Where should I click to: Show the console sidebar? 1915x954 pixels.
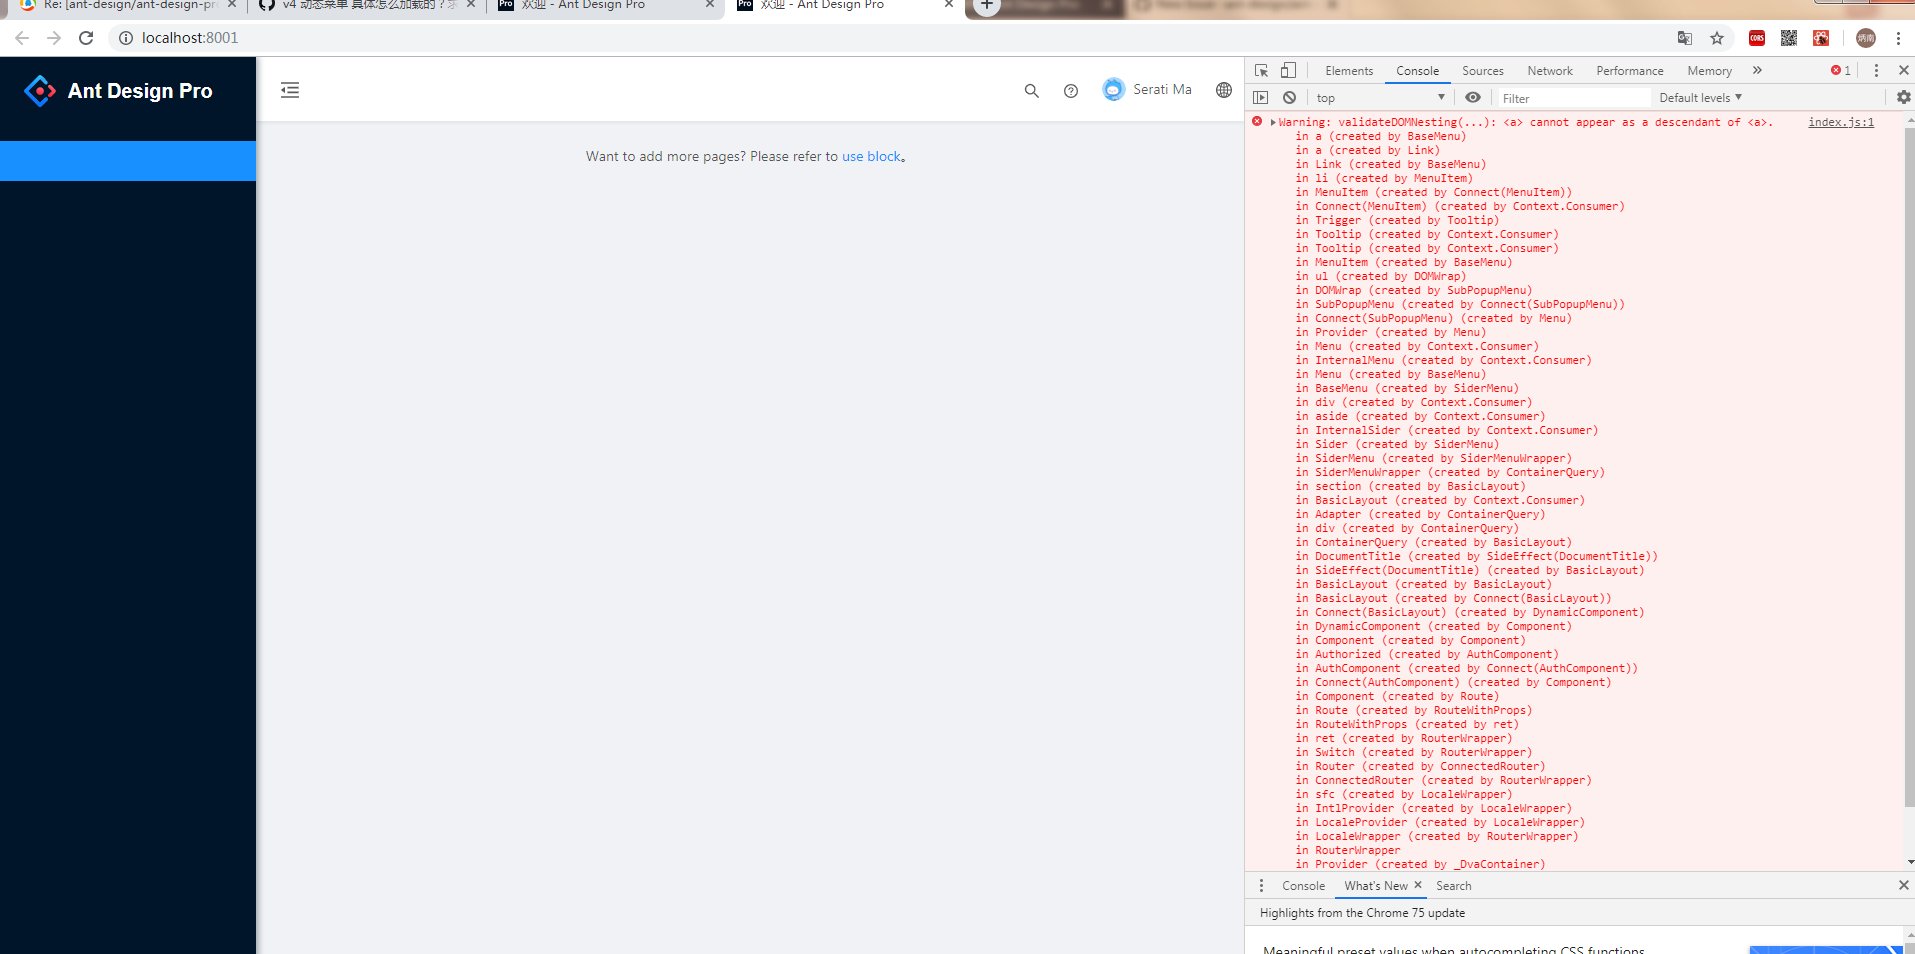click(x=1261, y=98)
